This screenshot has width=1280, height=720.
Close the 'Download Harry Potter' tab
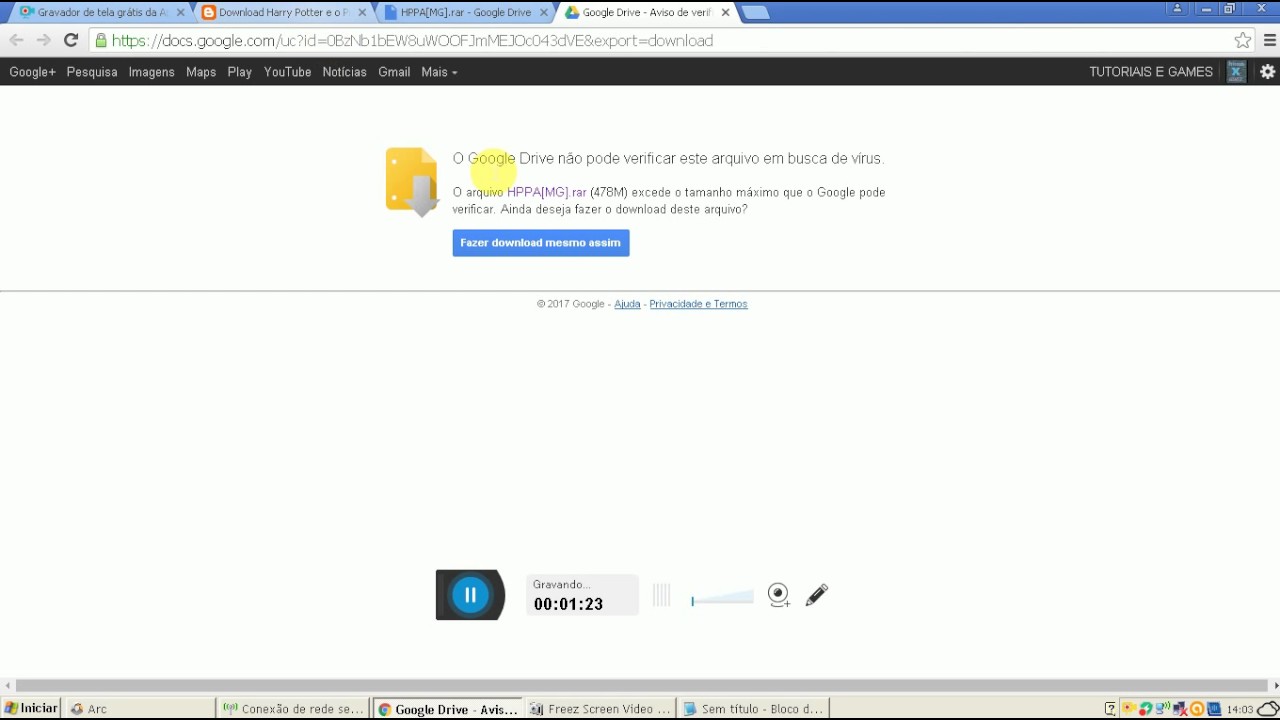pyautogui.click(x=362, y=13)
